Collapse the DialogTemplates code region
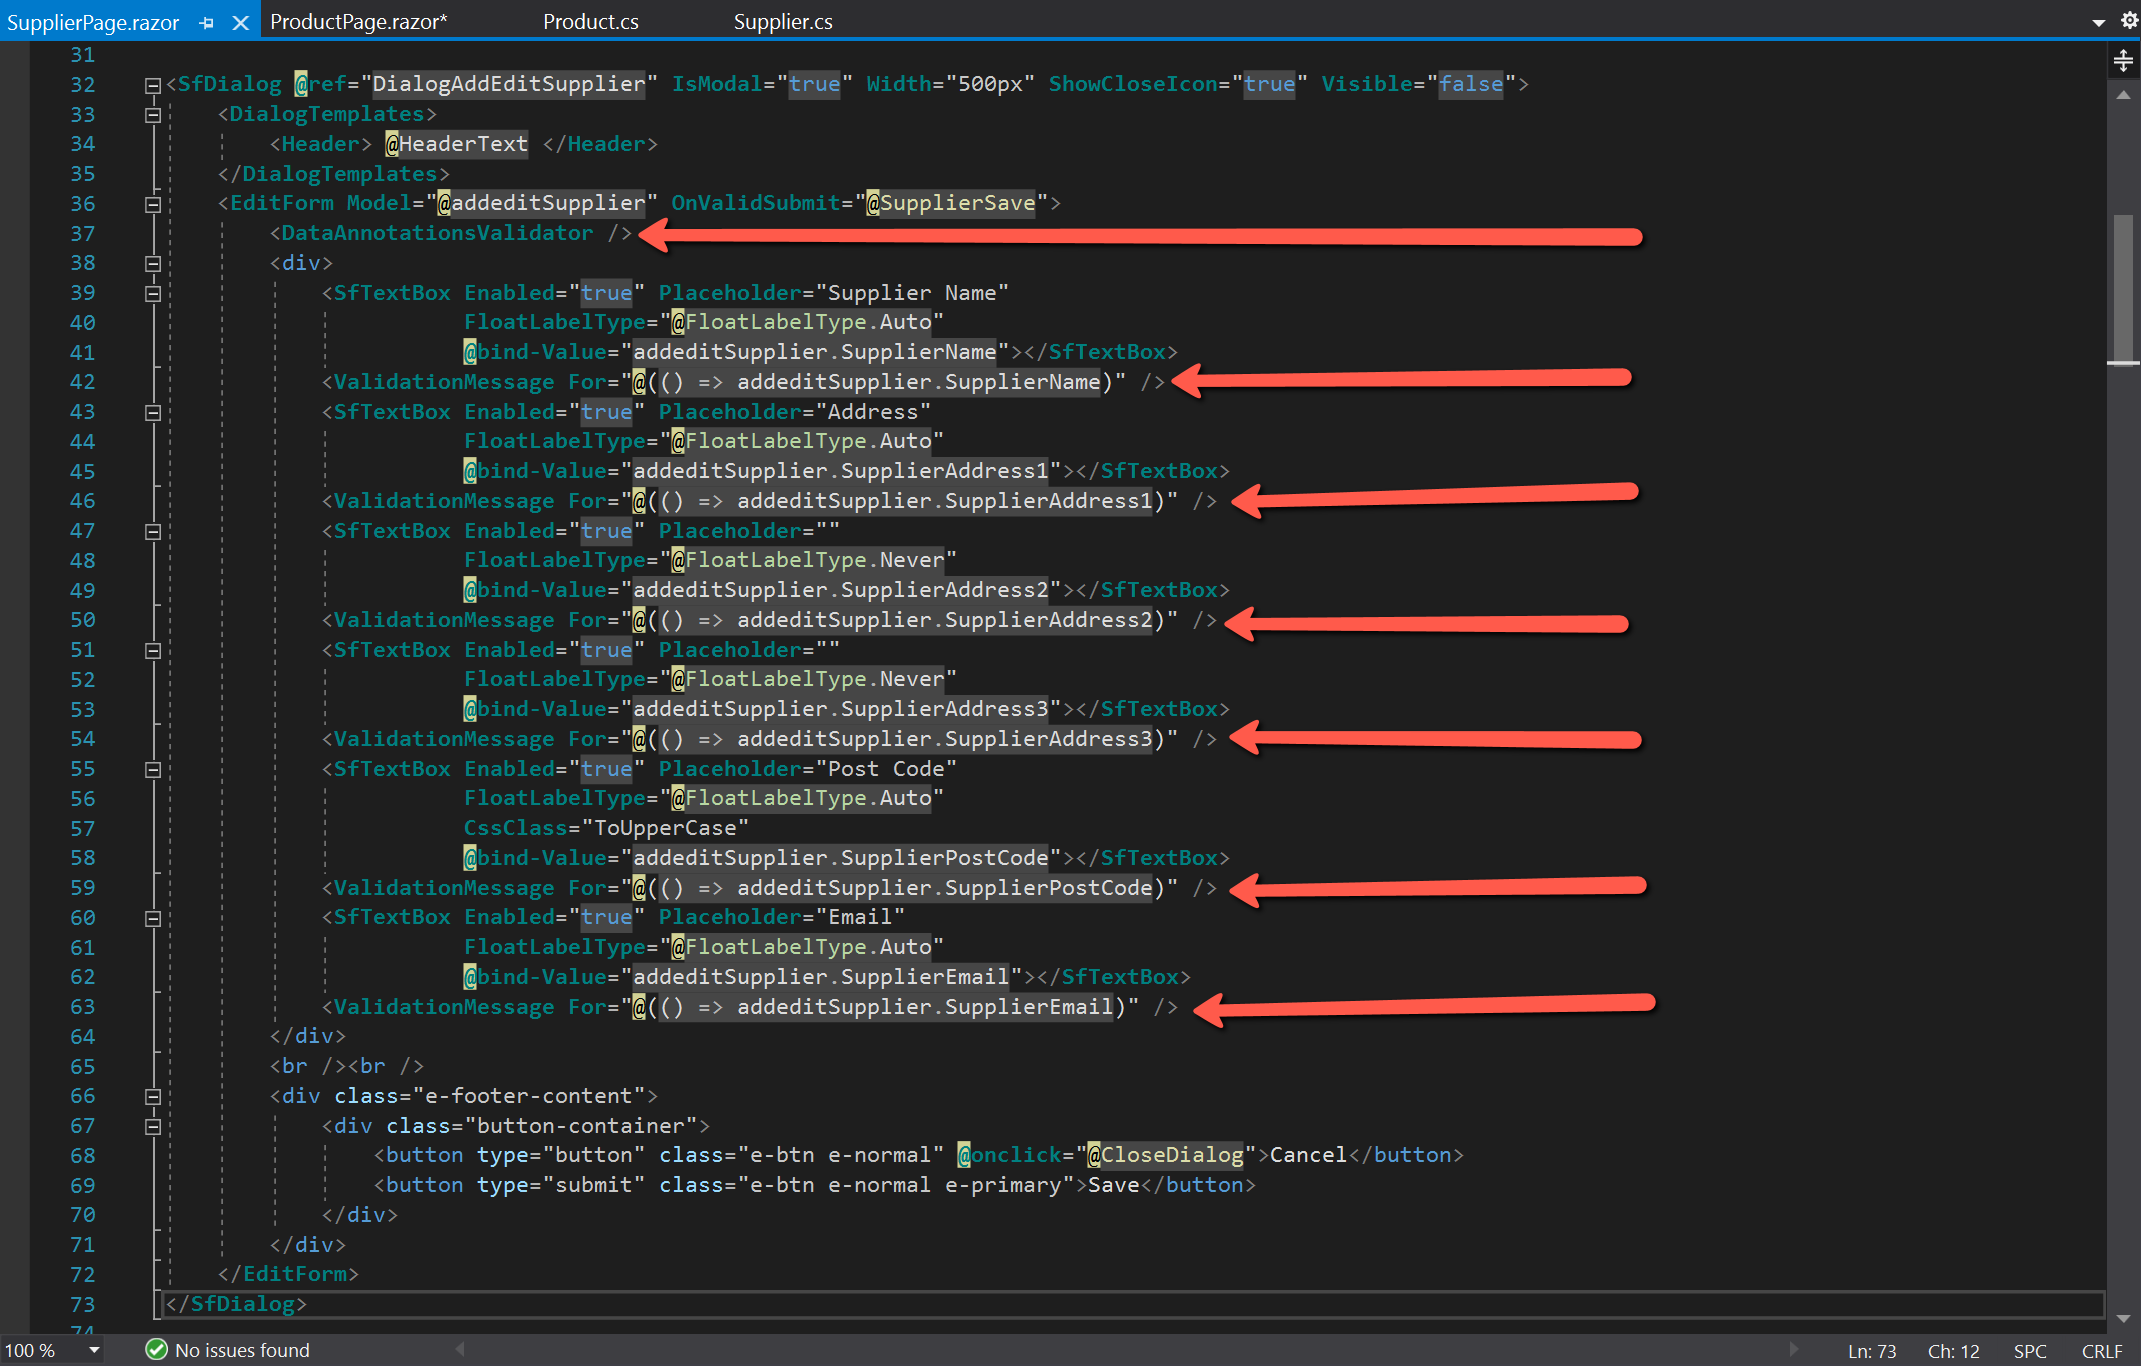Screen dimensions: 2141x1366 pyautogui.click(x=152, y=115)
